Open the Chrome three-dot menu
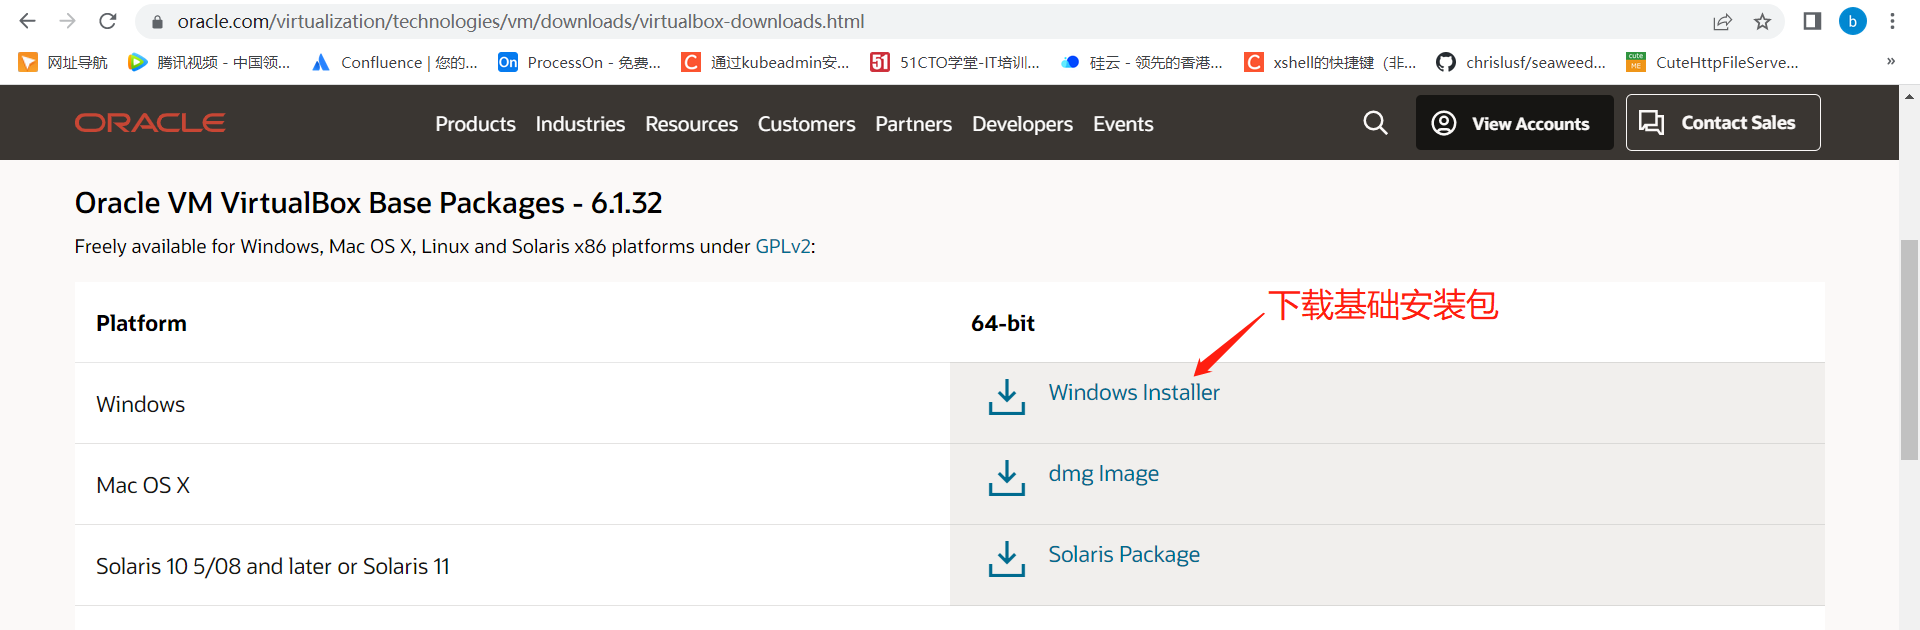1920x630 pixels. pyautogui.click(x=1892, y=21)
